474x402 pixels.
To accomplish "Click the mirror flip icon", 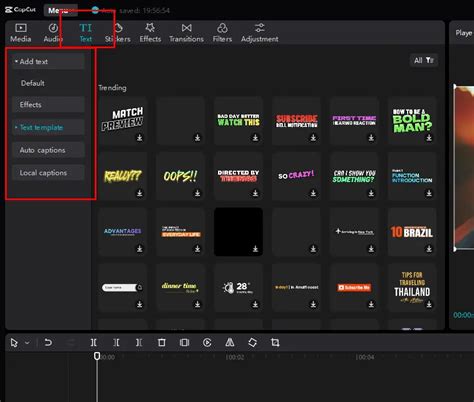I will 230,342.
